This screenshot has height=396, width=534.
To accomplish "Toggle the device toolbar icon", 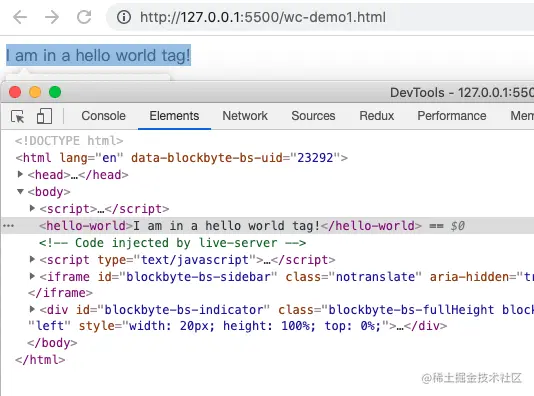I will click(x=44, y=116).
